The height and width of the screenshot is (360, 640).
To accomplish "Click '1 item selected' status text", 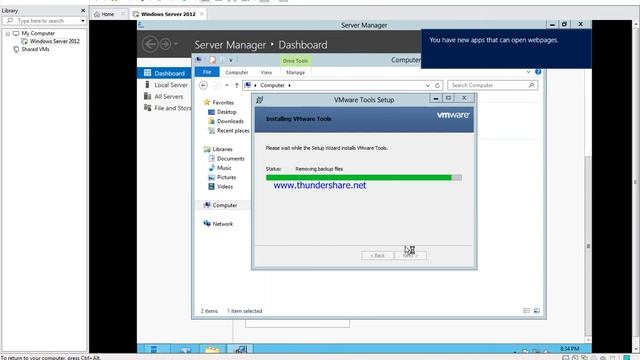I will click(244, 311).
